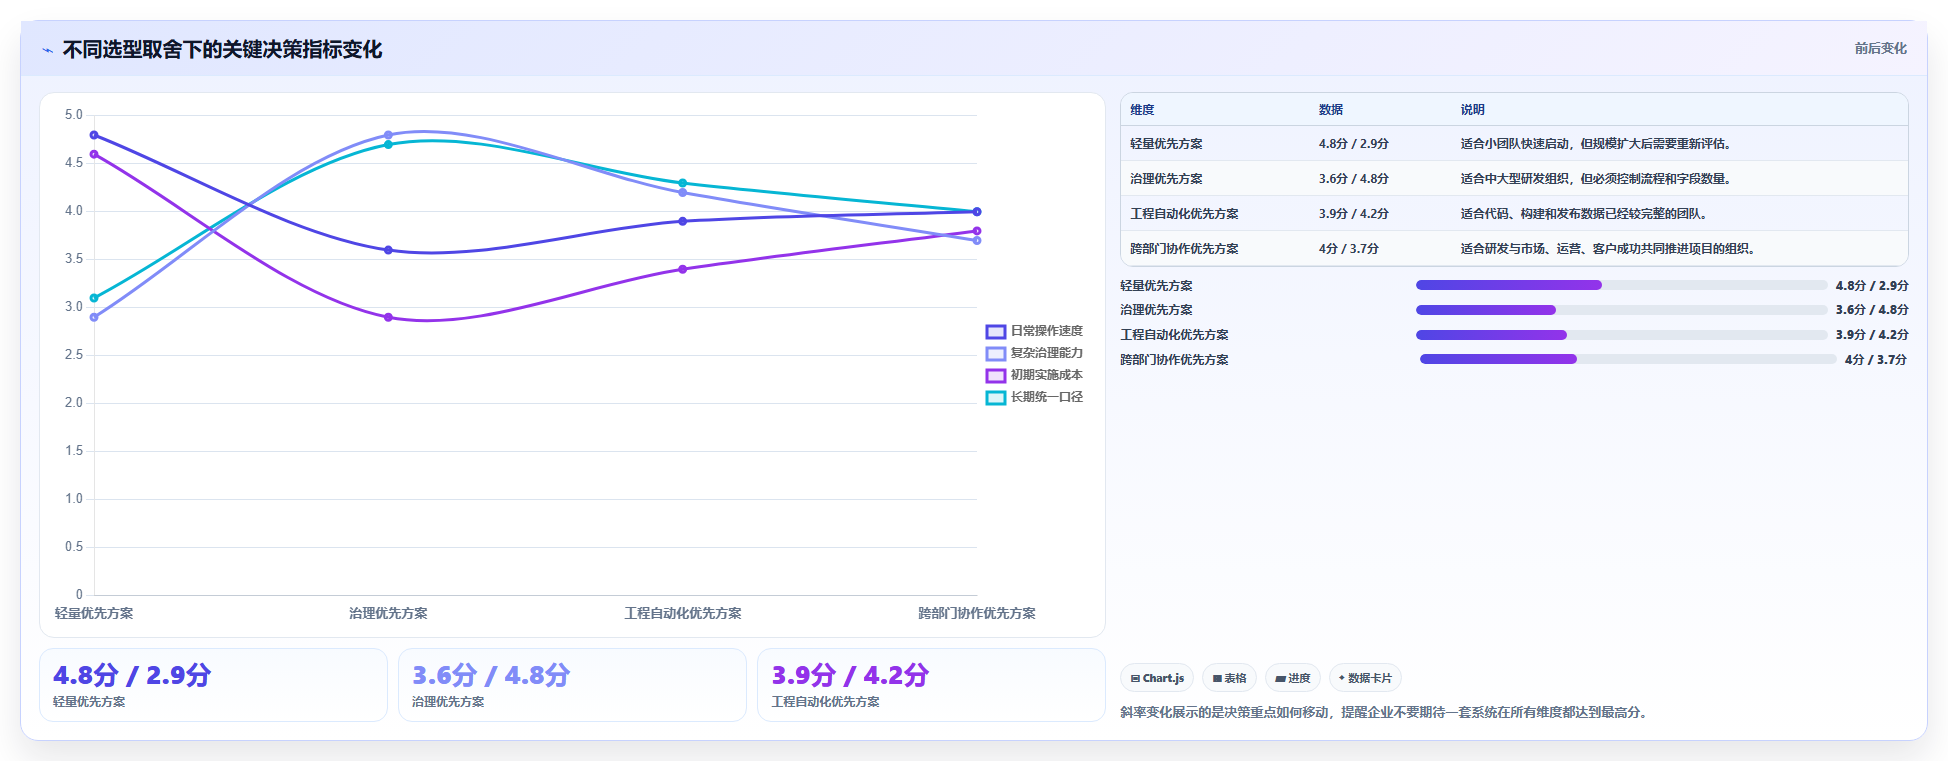The height and width of the screenshot is (761, 1948).
Task: Click the title 不同选型取舍下的关键决策指标变化
Action: [222, 50]
